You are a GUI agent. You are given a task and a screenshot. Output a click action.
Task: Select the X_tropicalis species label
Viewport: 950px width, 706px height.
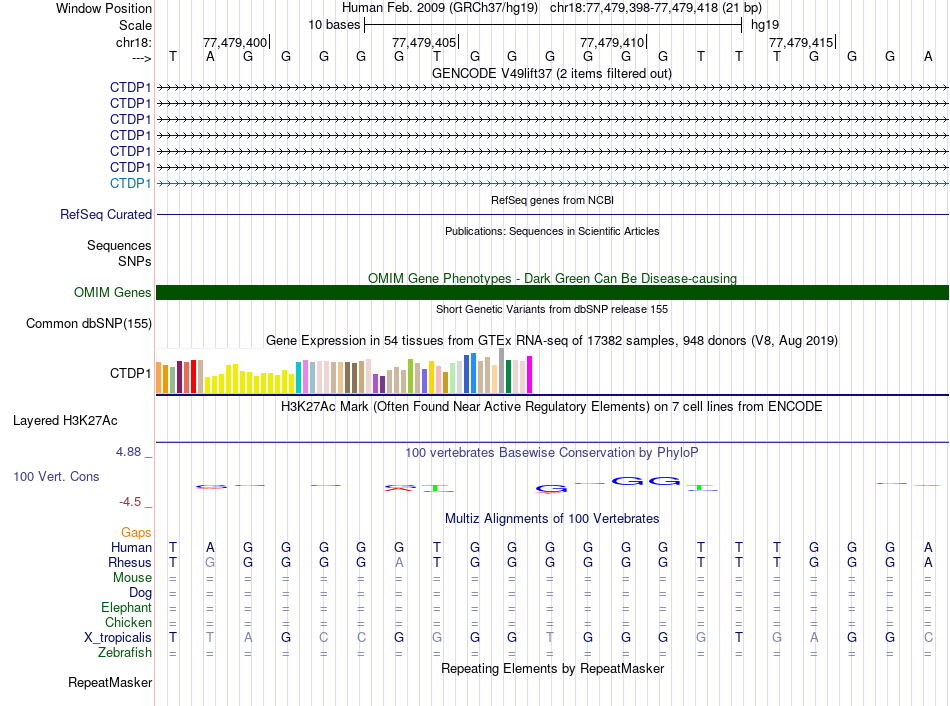pos(118,637)
